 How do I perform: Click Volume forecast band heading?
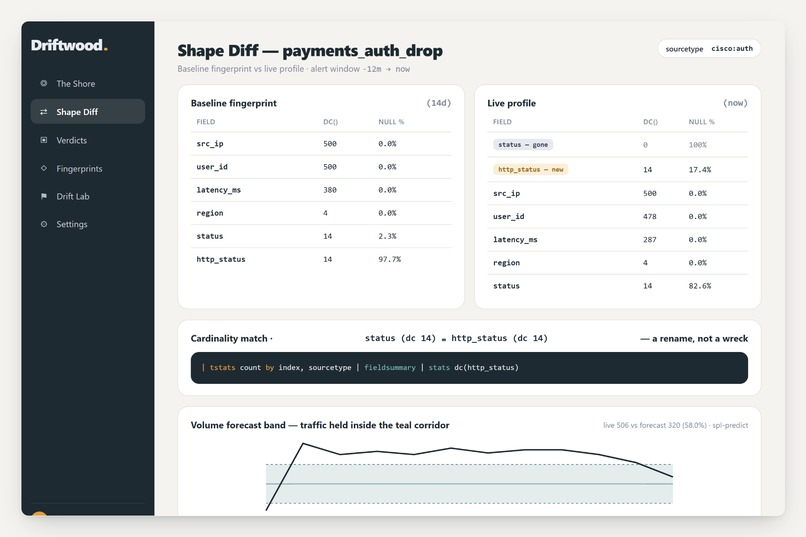320,425
